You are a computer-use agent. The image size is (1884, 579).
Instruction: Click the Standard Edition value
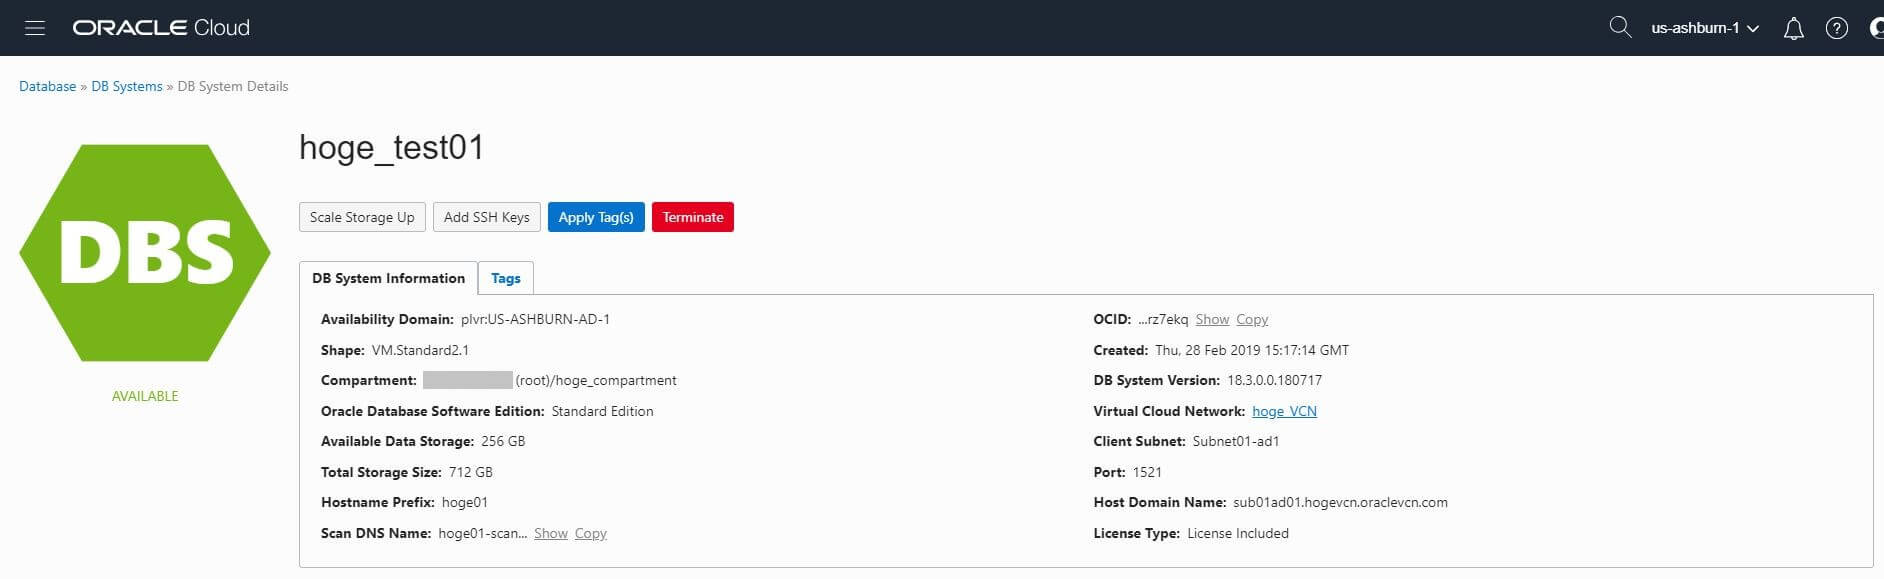(602, 411)
